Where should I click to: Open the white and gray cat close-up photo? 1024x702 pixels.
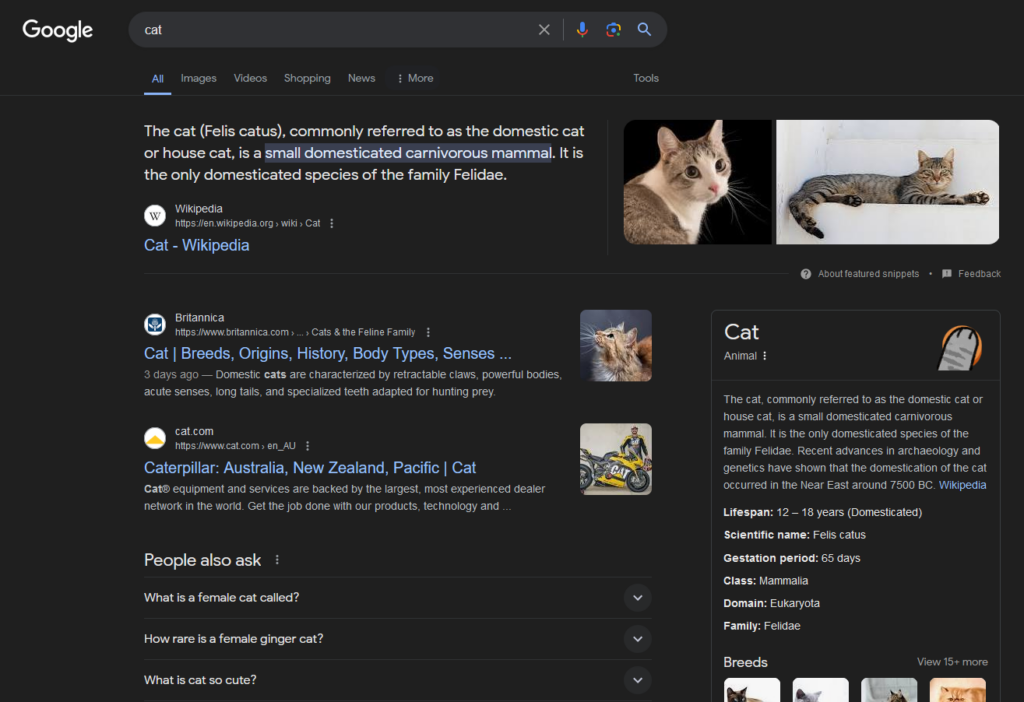coord(697,182)
